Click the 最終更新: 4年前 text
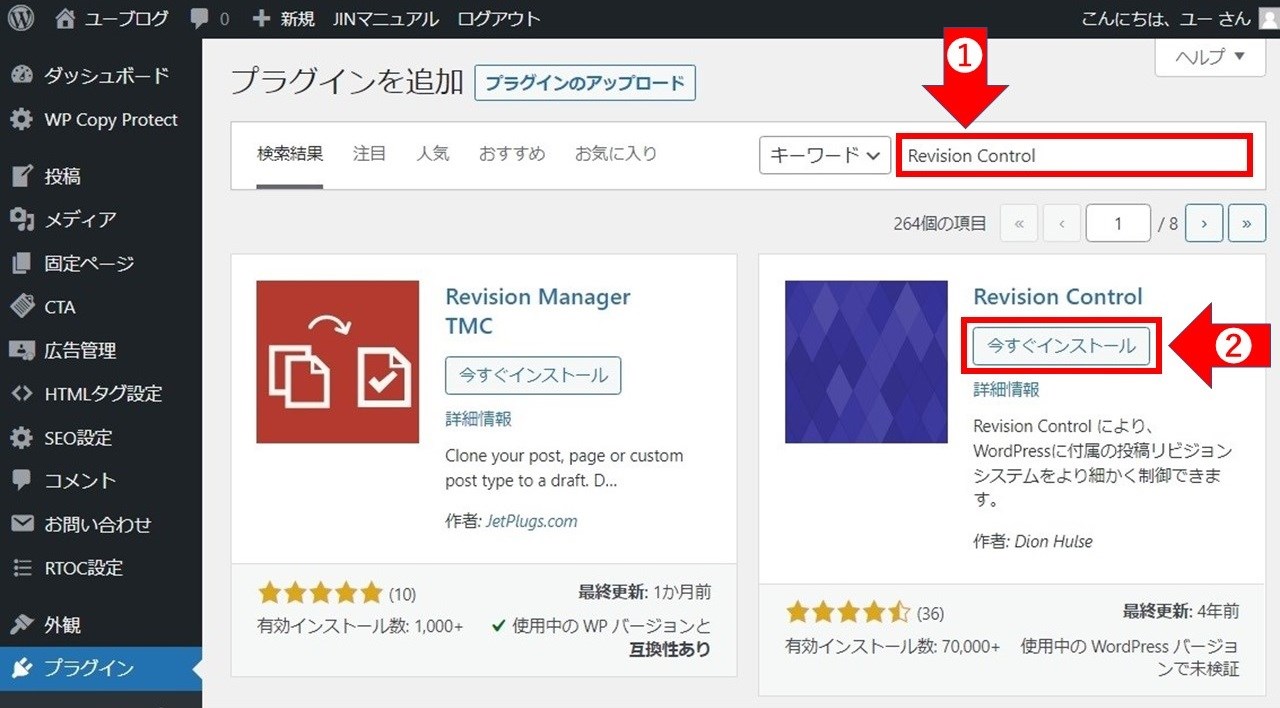 pos(1181,611)
